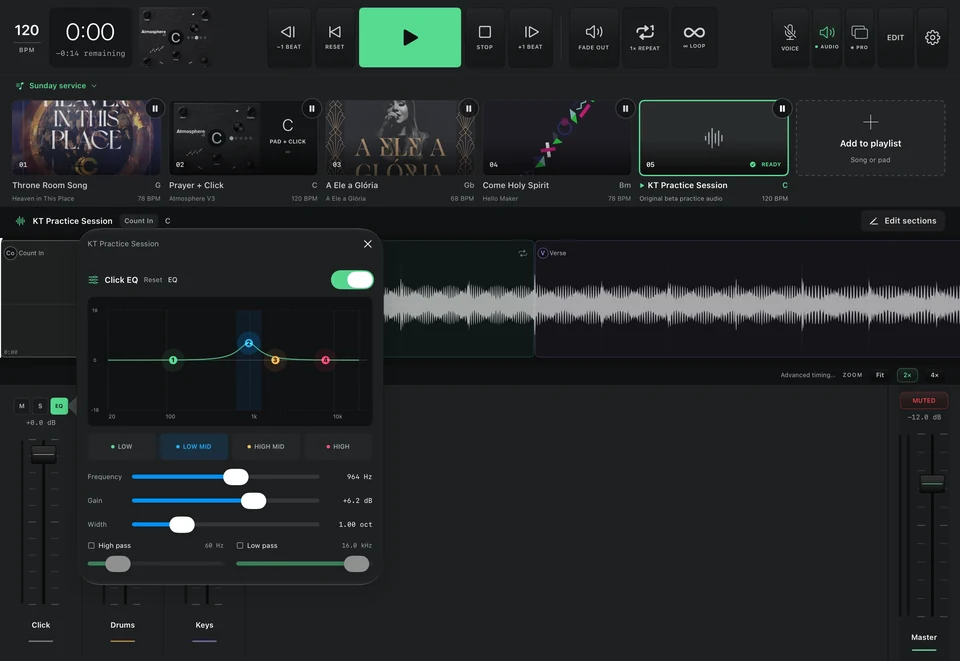This screenshot has width=960, height=661.
Task: Switch to the HIGH MID band tab
Action: 266,447
